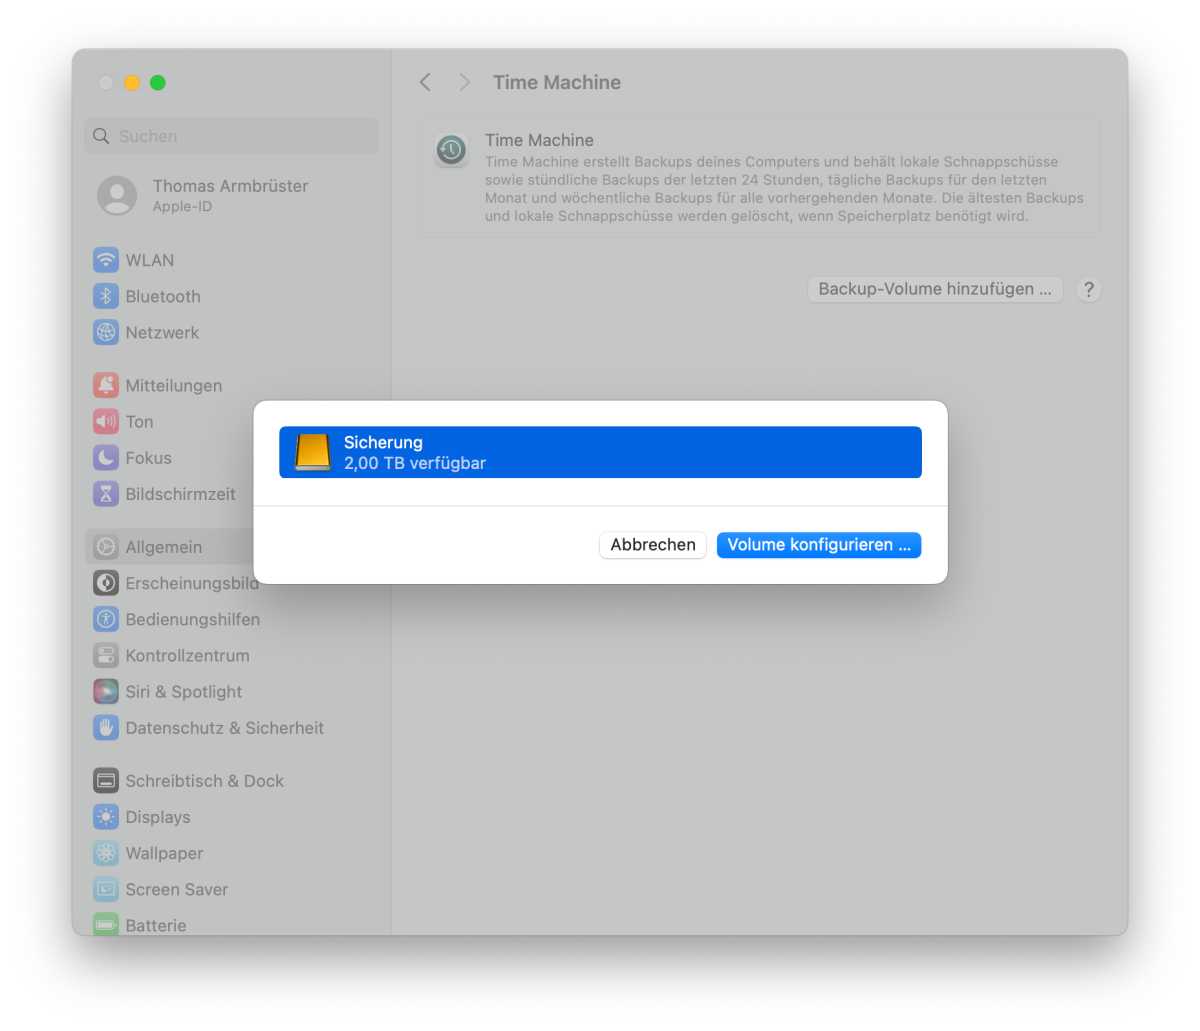Click the Screen Saver icon

106,889
